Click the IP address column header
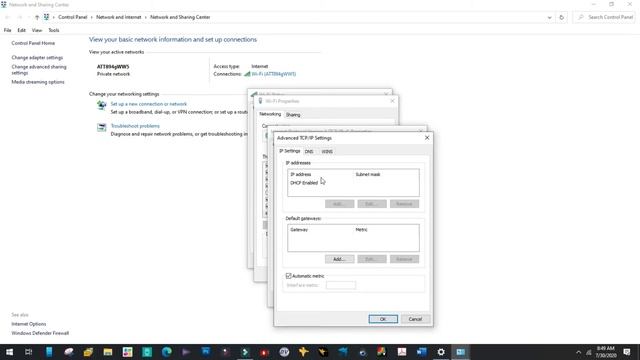 pyautogui.click(x=301, y=174)
